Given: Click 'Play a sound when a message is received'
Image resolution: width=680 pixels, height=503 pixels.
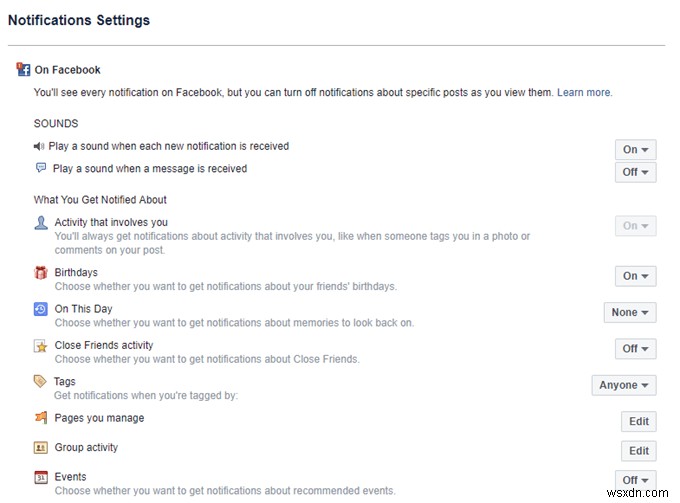Looking at the screenshot, I should click(x=150, y=169).
